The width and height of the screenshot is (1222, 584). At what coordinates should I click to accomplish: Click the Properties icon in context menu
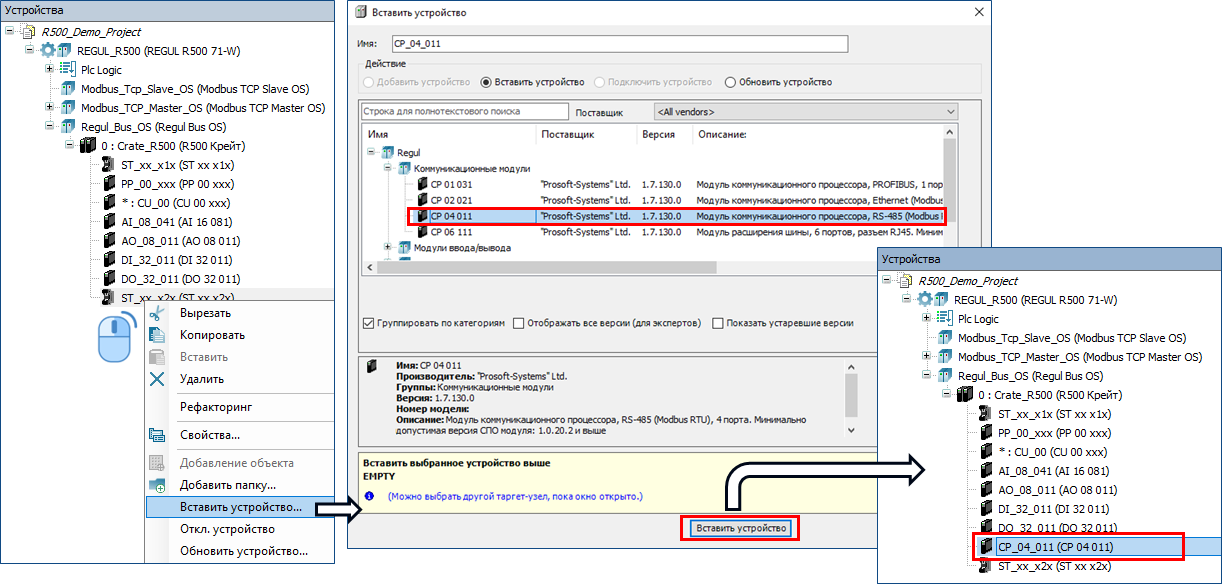(x=157, y=435)
